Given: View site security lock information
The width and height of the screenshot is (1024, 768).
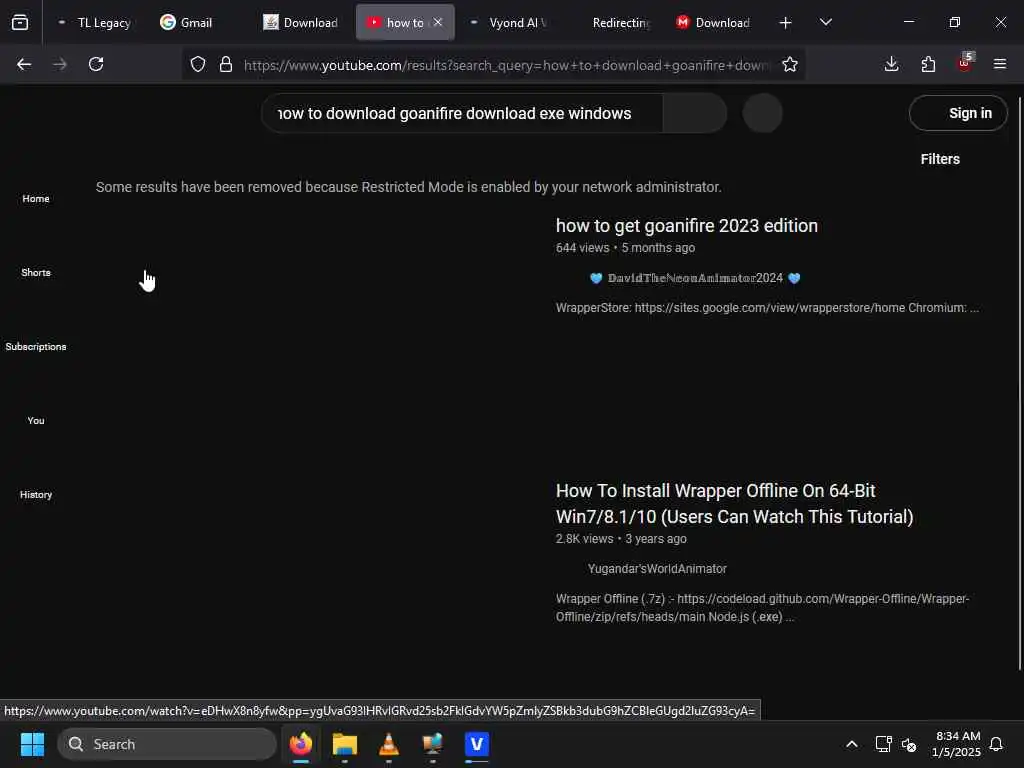Looking at the screenshot, I should tap(226, 64).
